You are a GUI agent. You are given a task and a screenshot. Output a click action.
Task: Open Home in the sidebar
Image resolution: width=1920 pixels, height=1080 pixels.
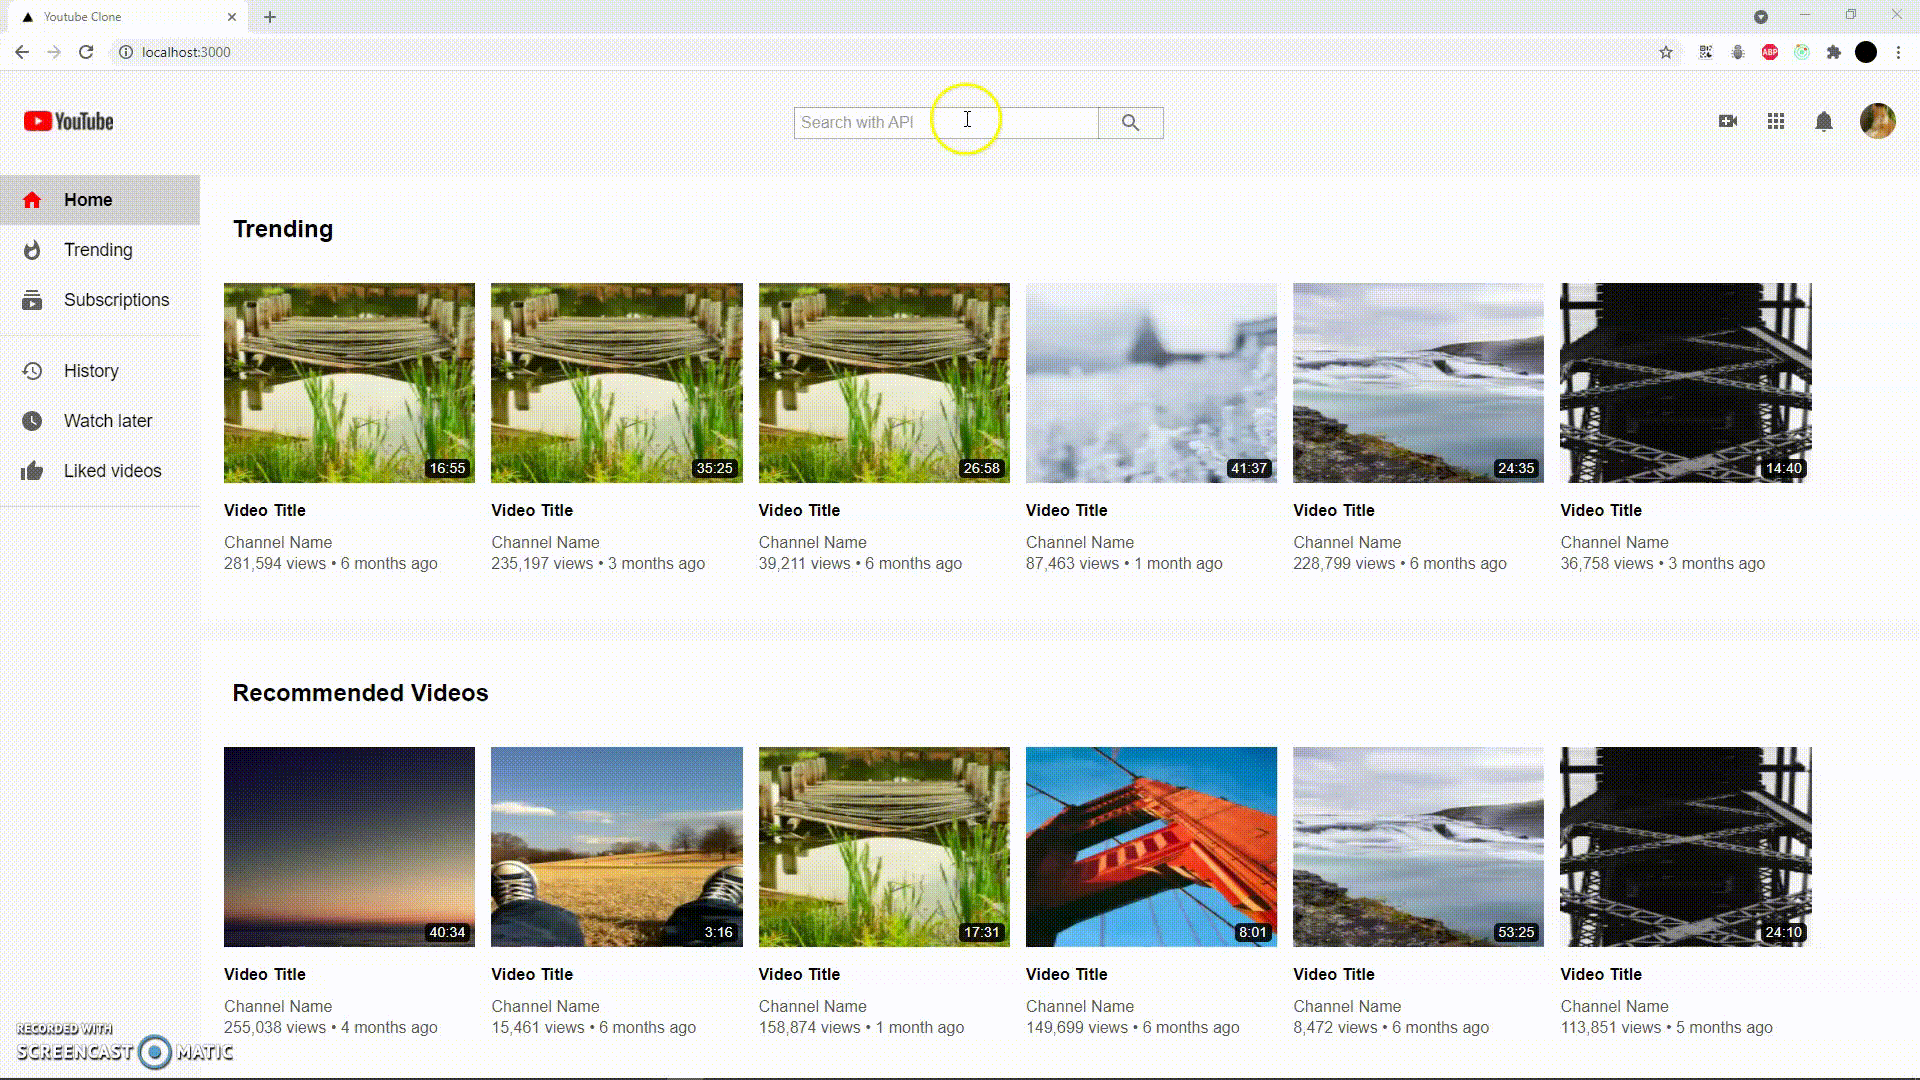point(100,200)
